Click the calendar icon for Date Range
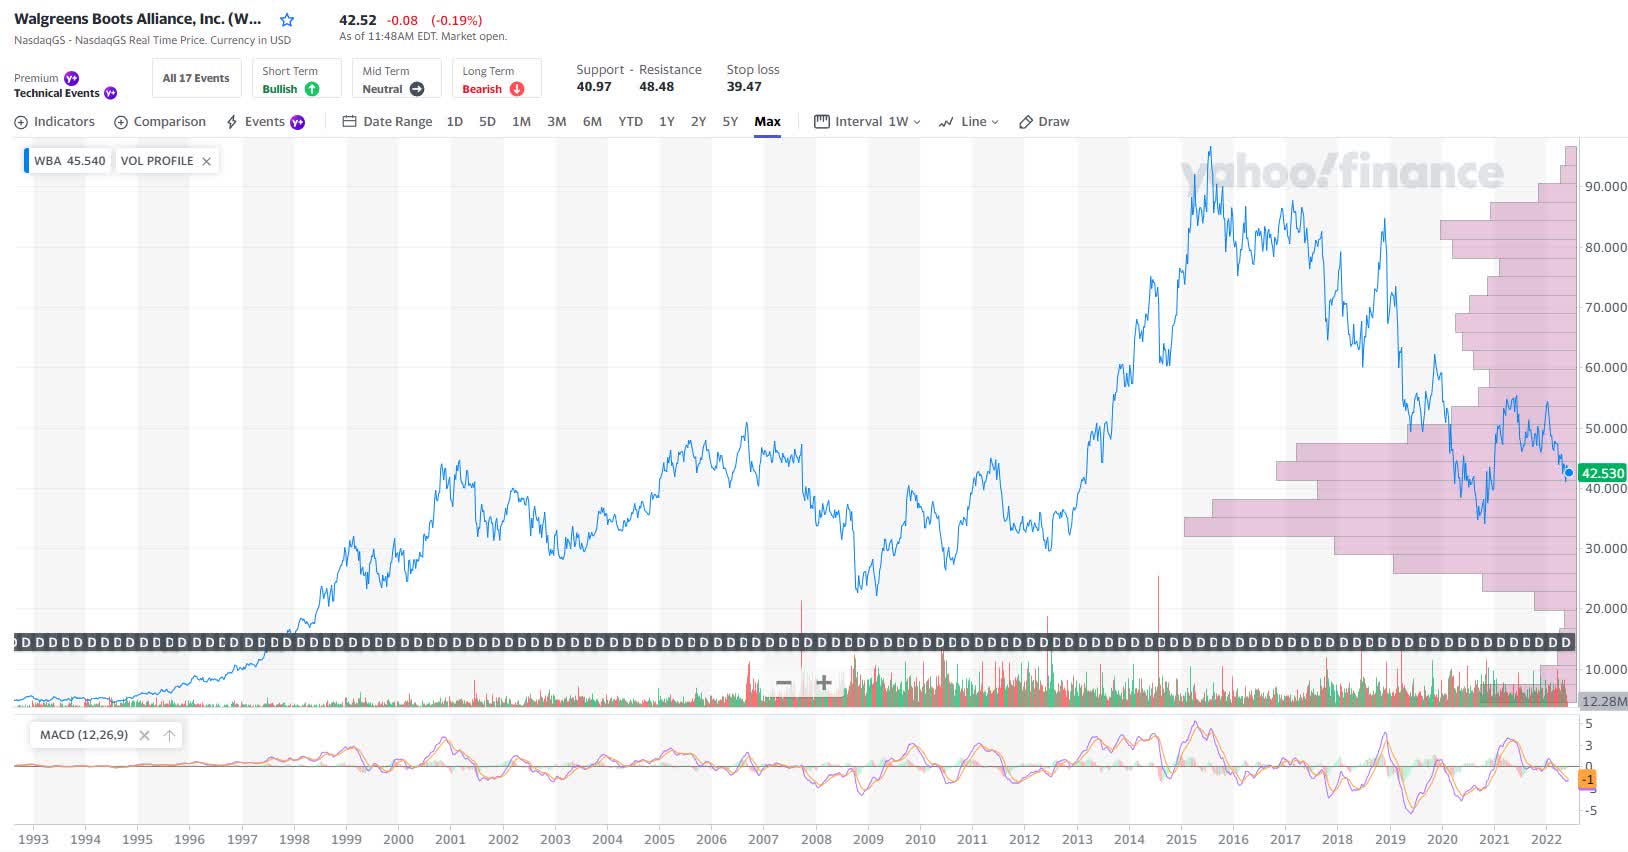 (x=349, y=122)
